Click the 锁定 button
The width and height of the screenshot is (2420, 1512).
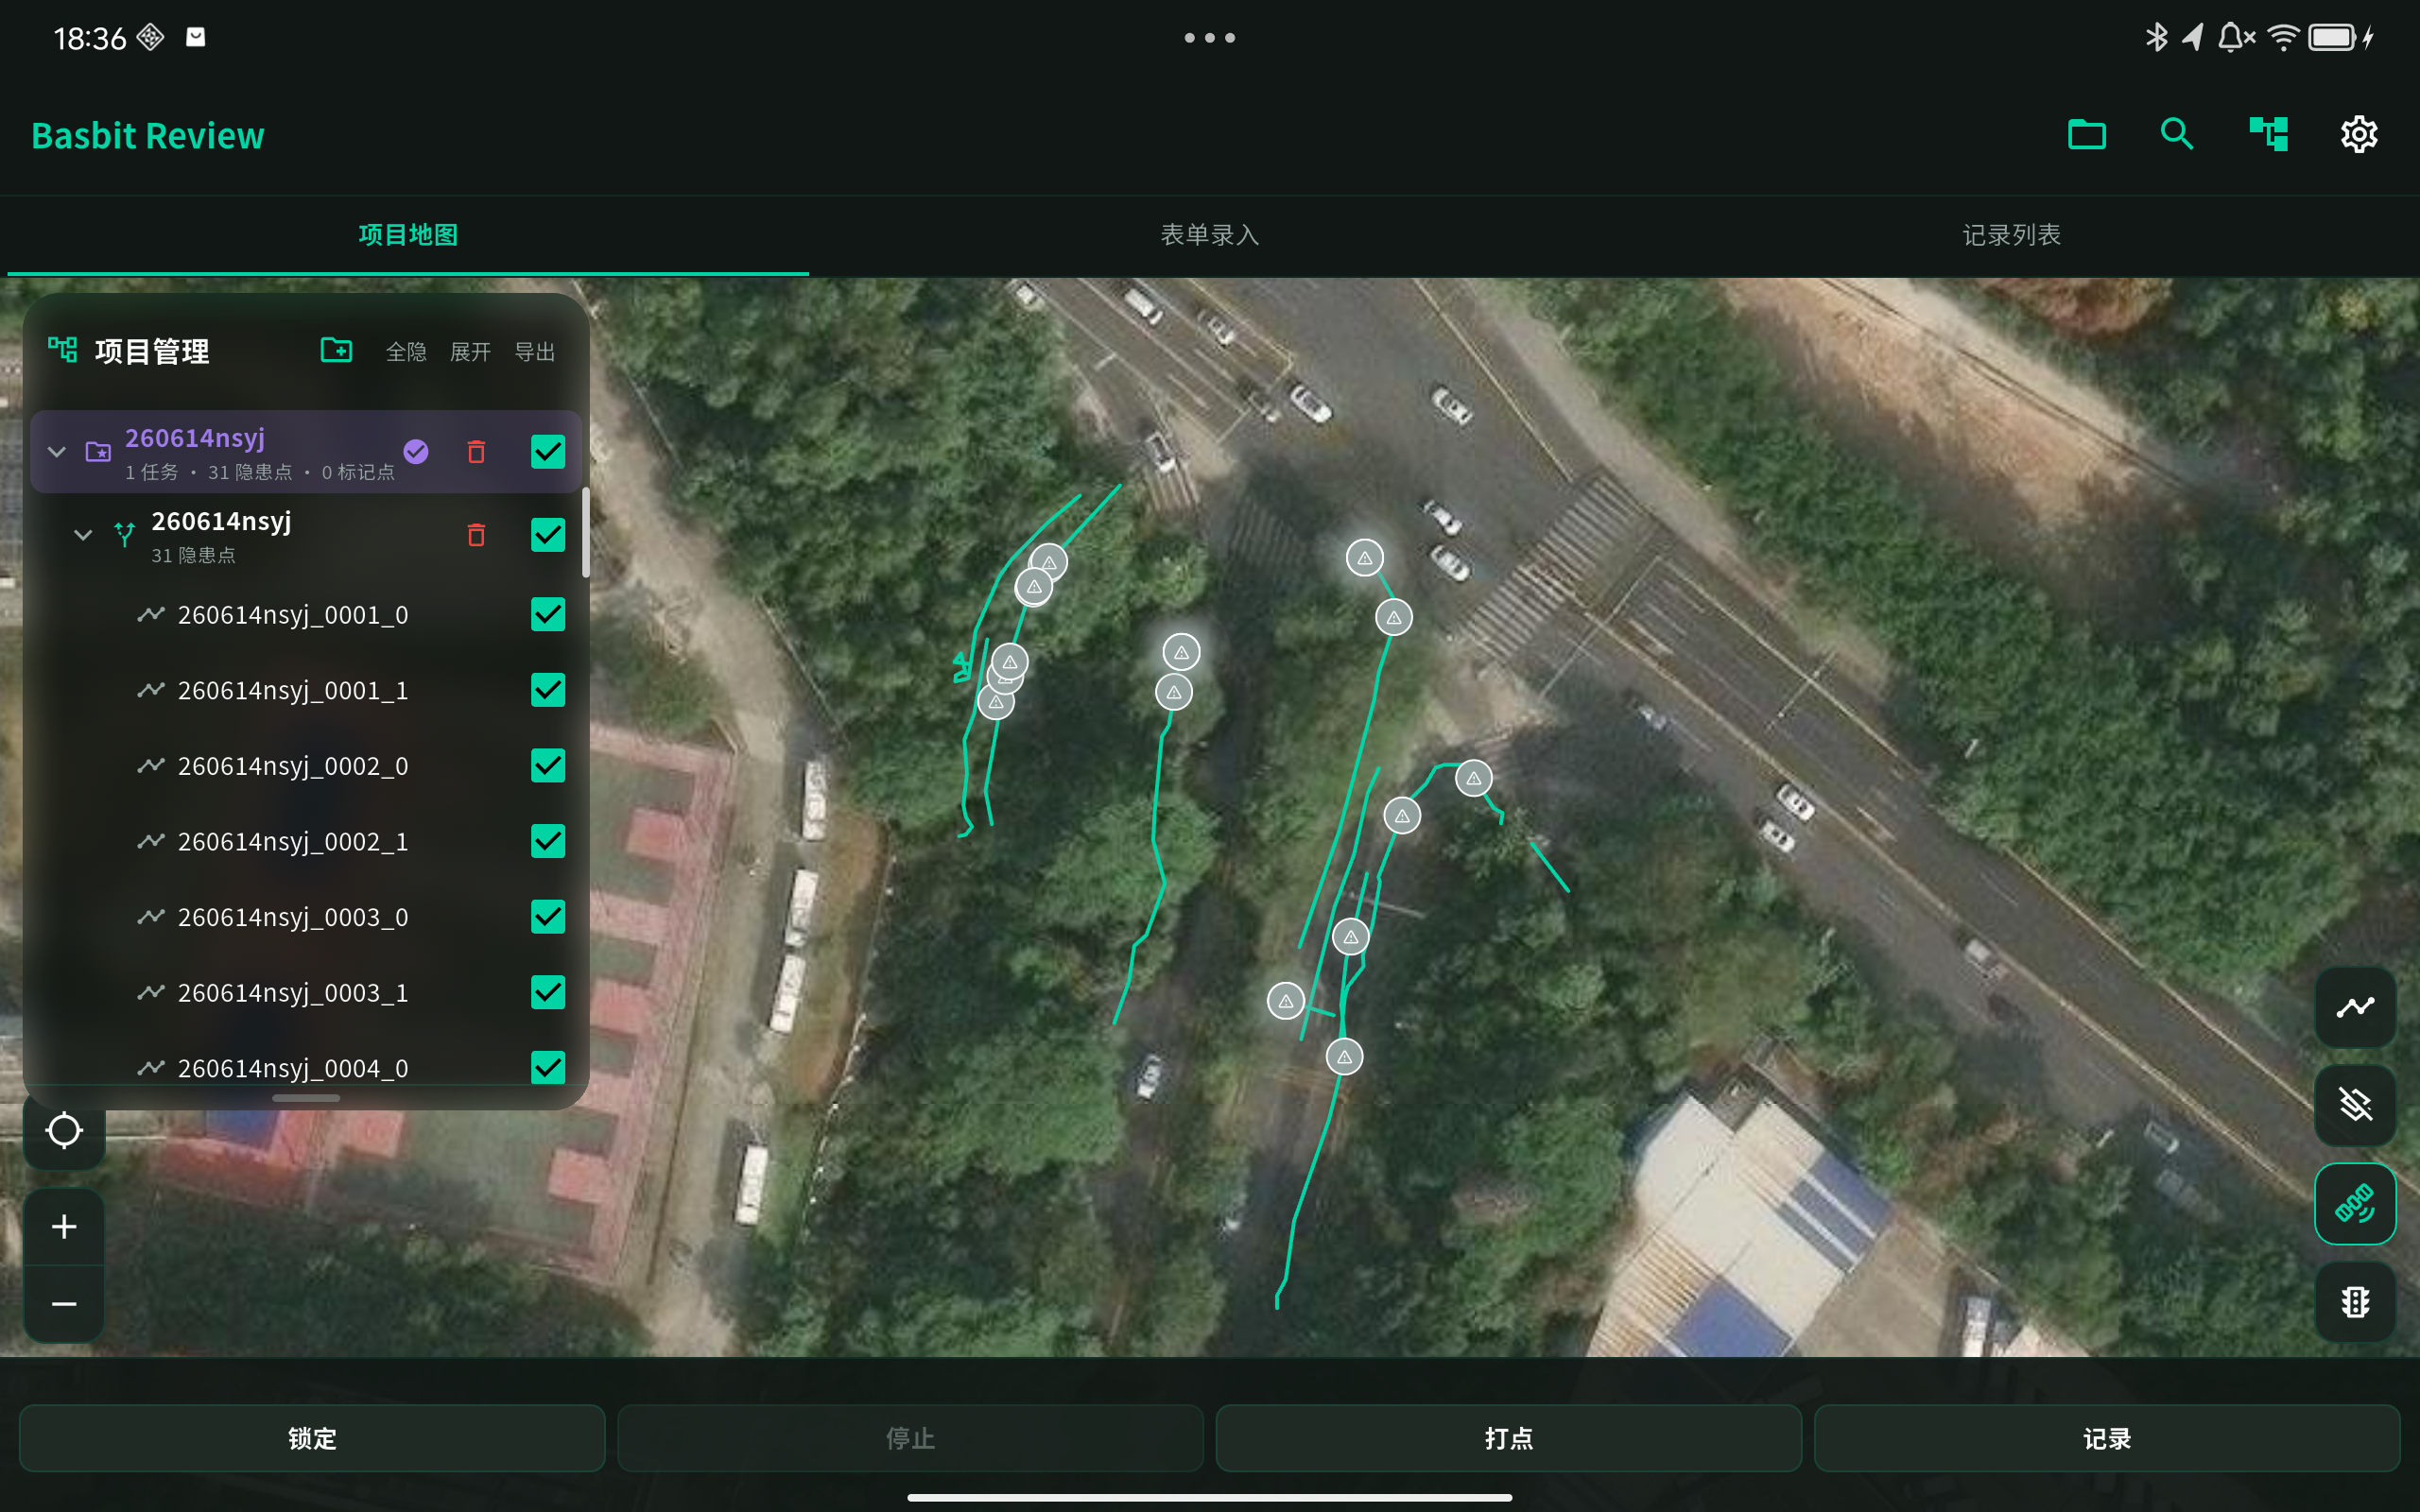pos(312,1438)
